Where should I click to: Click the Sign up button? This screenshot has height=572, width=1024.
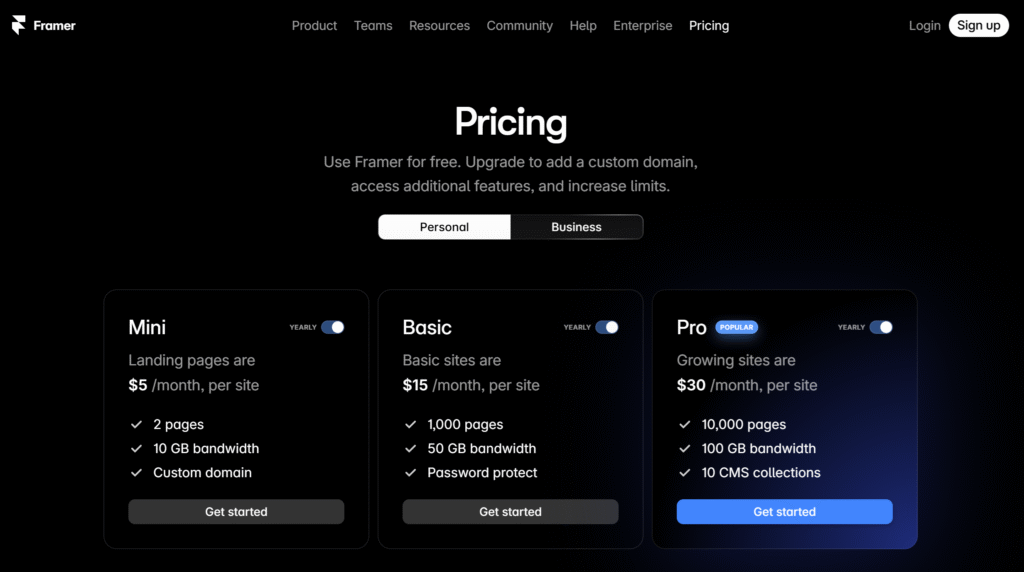click(978, 25)
